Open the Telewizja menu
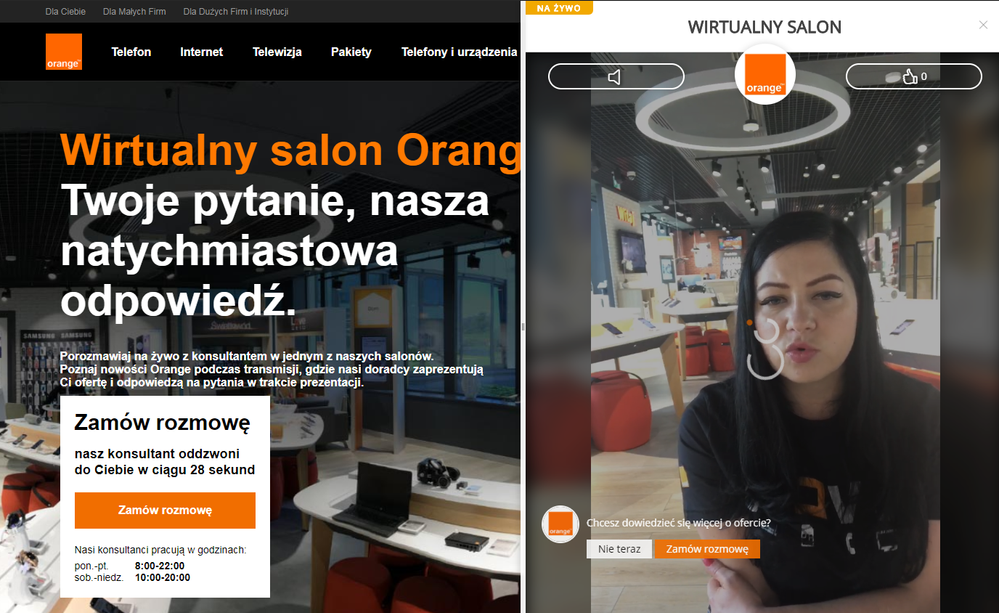999x613 pixels. [277, 52]
